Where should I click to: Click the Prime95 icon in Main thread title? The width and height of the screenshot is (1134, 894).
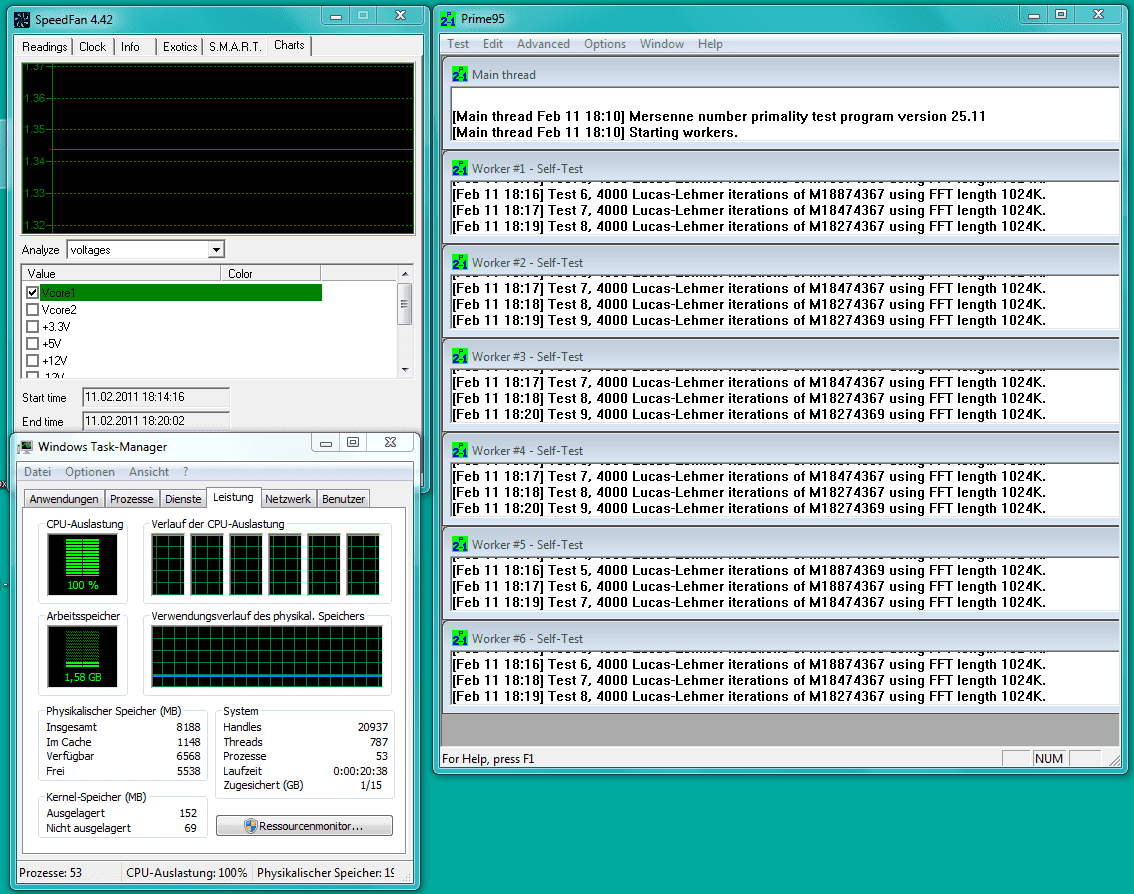pos(459,75)
